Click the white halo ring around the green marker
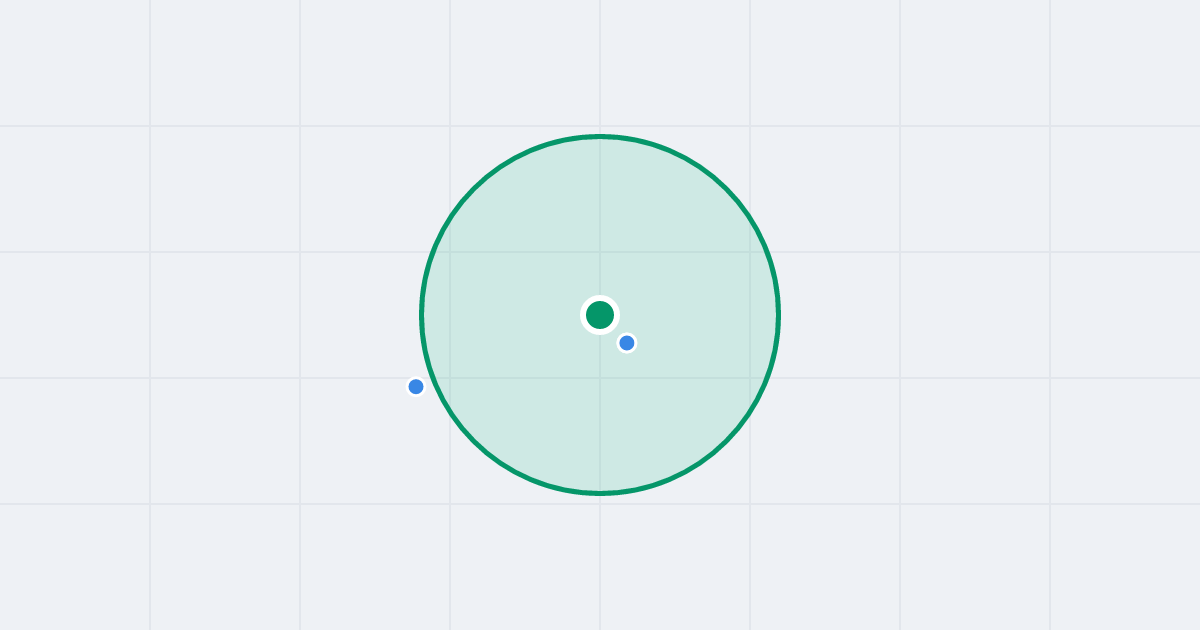Image resolution: width=1200 pixels, height=630 pixels. pyautogui.click(x=600, y=298)
